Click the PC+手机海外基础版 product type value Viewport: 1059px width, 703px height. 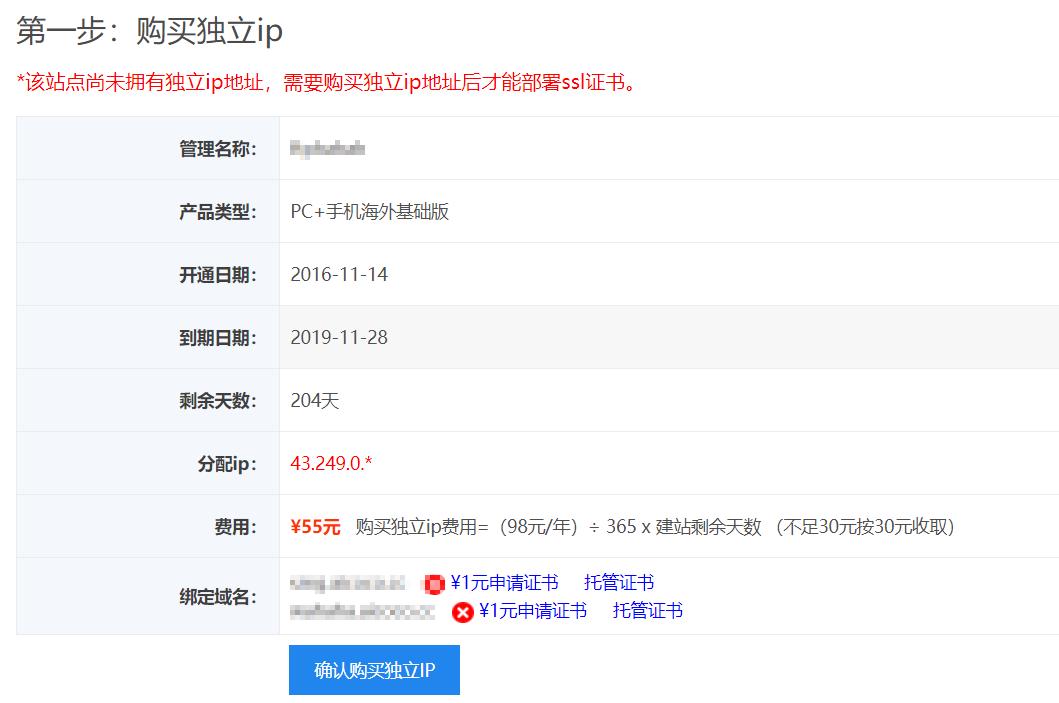[369, 212]
